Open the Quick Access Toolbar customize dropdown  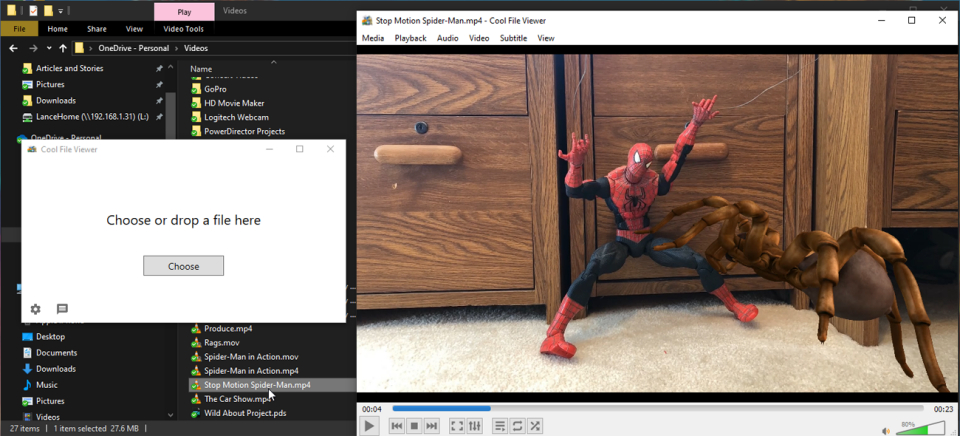pyautogui.click(x=59, y=11)
